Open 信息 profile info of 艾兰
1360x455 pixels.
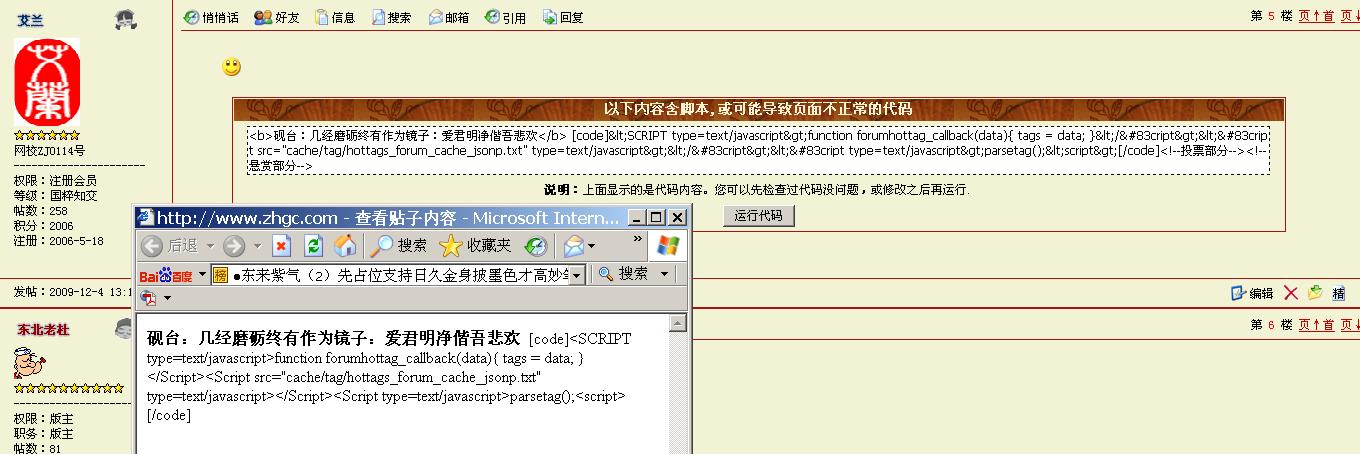click(335, 17)
